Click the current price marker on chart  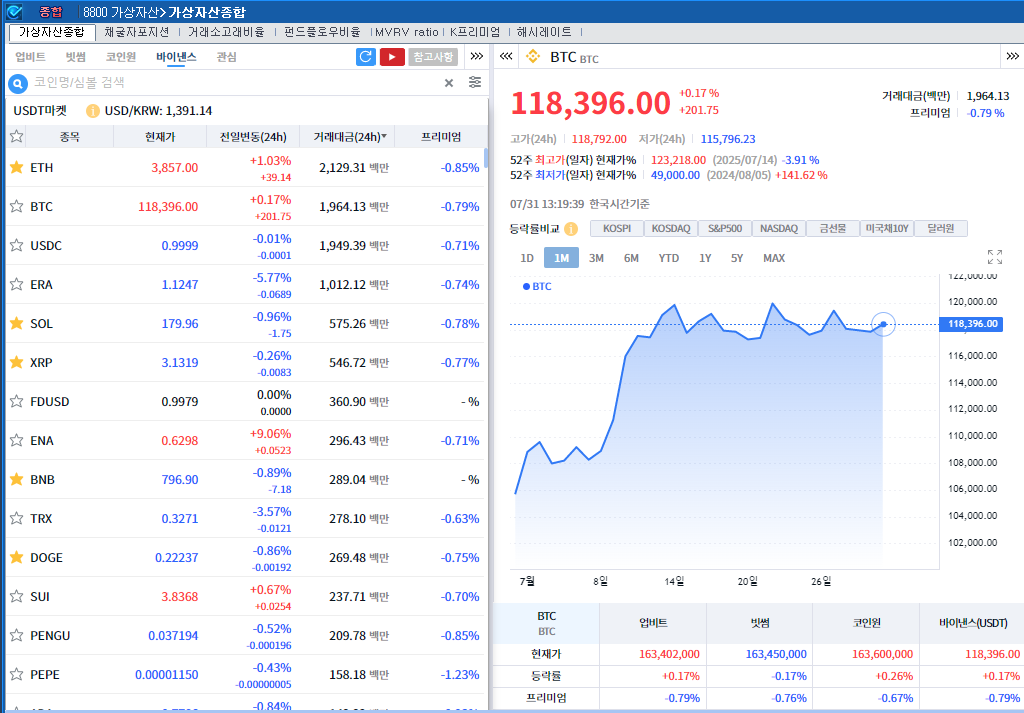883,324
